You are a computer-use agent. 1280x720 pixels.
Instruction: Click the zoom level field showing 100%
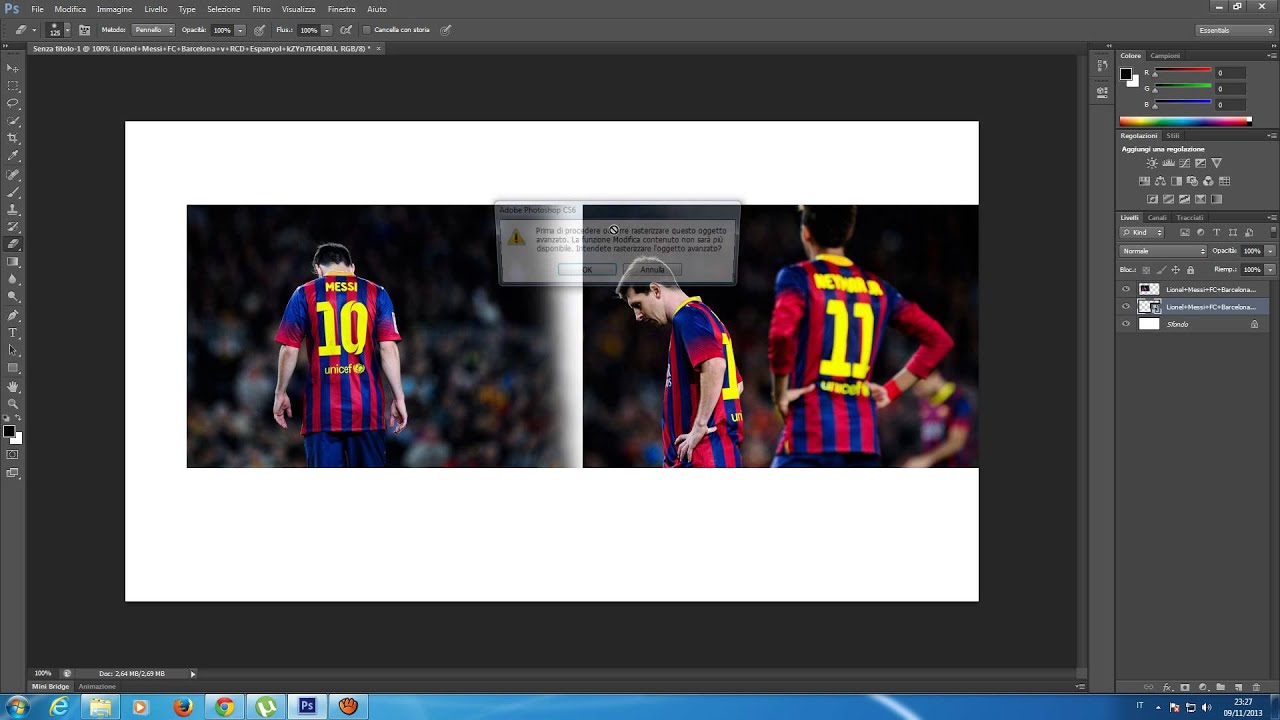(43, 674)
